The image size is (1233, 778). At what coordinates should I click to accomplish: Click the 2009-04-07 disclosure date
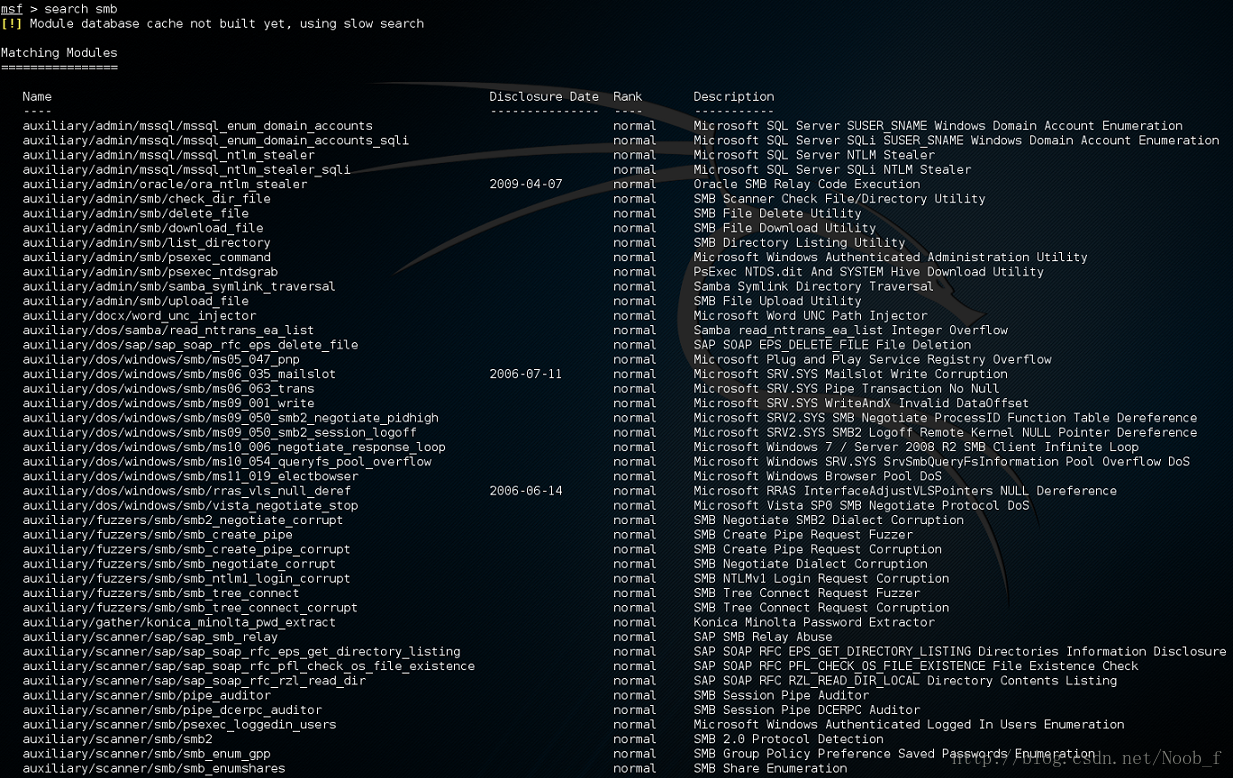[526, 184]
